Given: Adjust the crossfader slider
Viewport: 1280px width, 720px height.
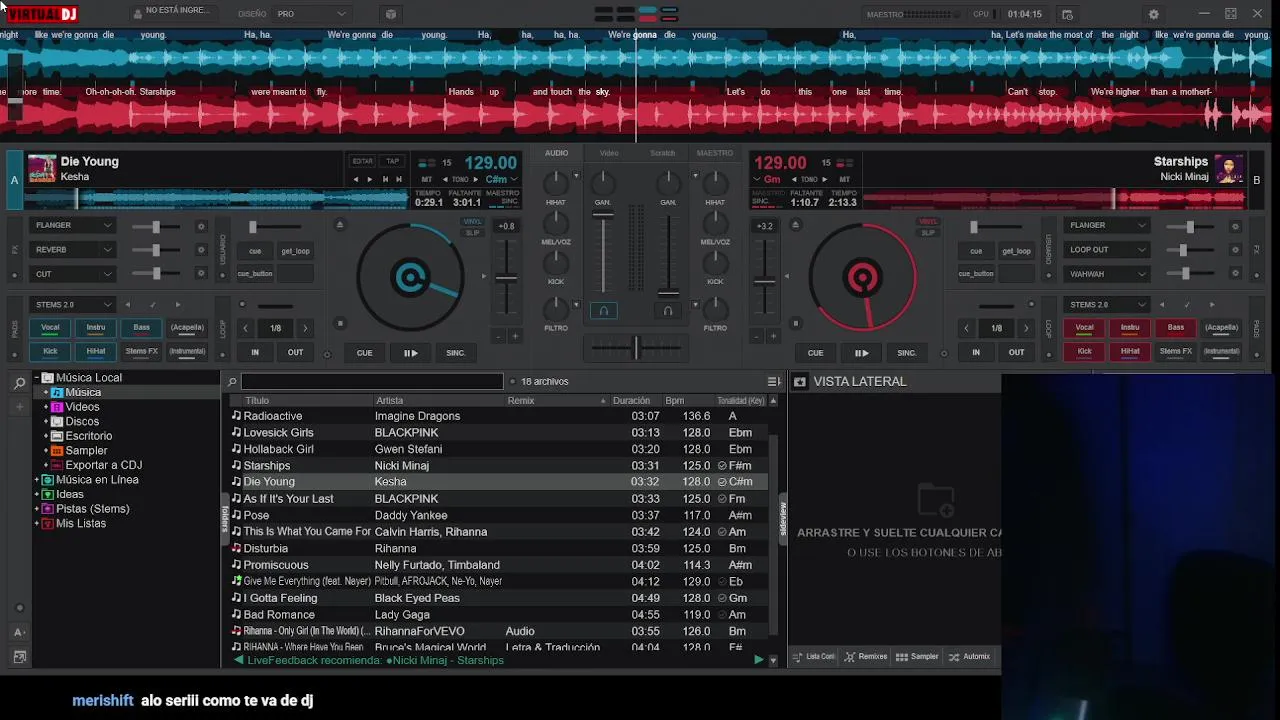Looking at the screenshot, I should [636, 348].
